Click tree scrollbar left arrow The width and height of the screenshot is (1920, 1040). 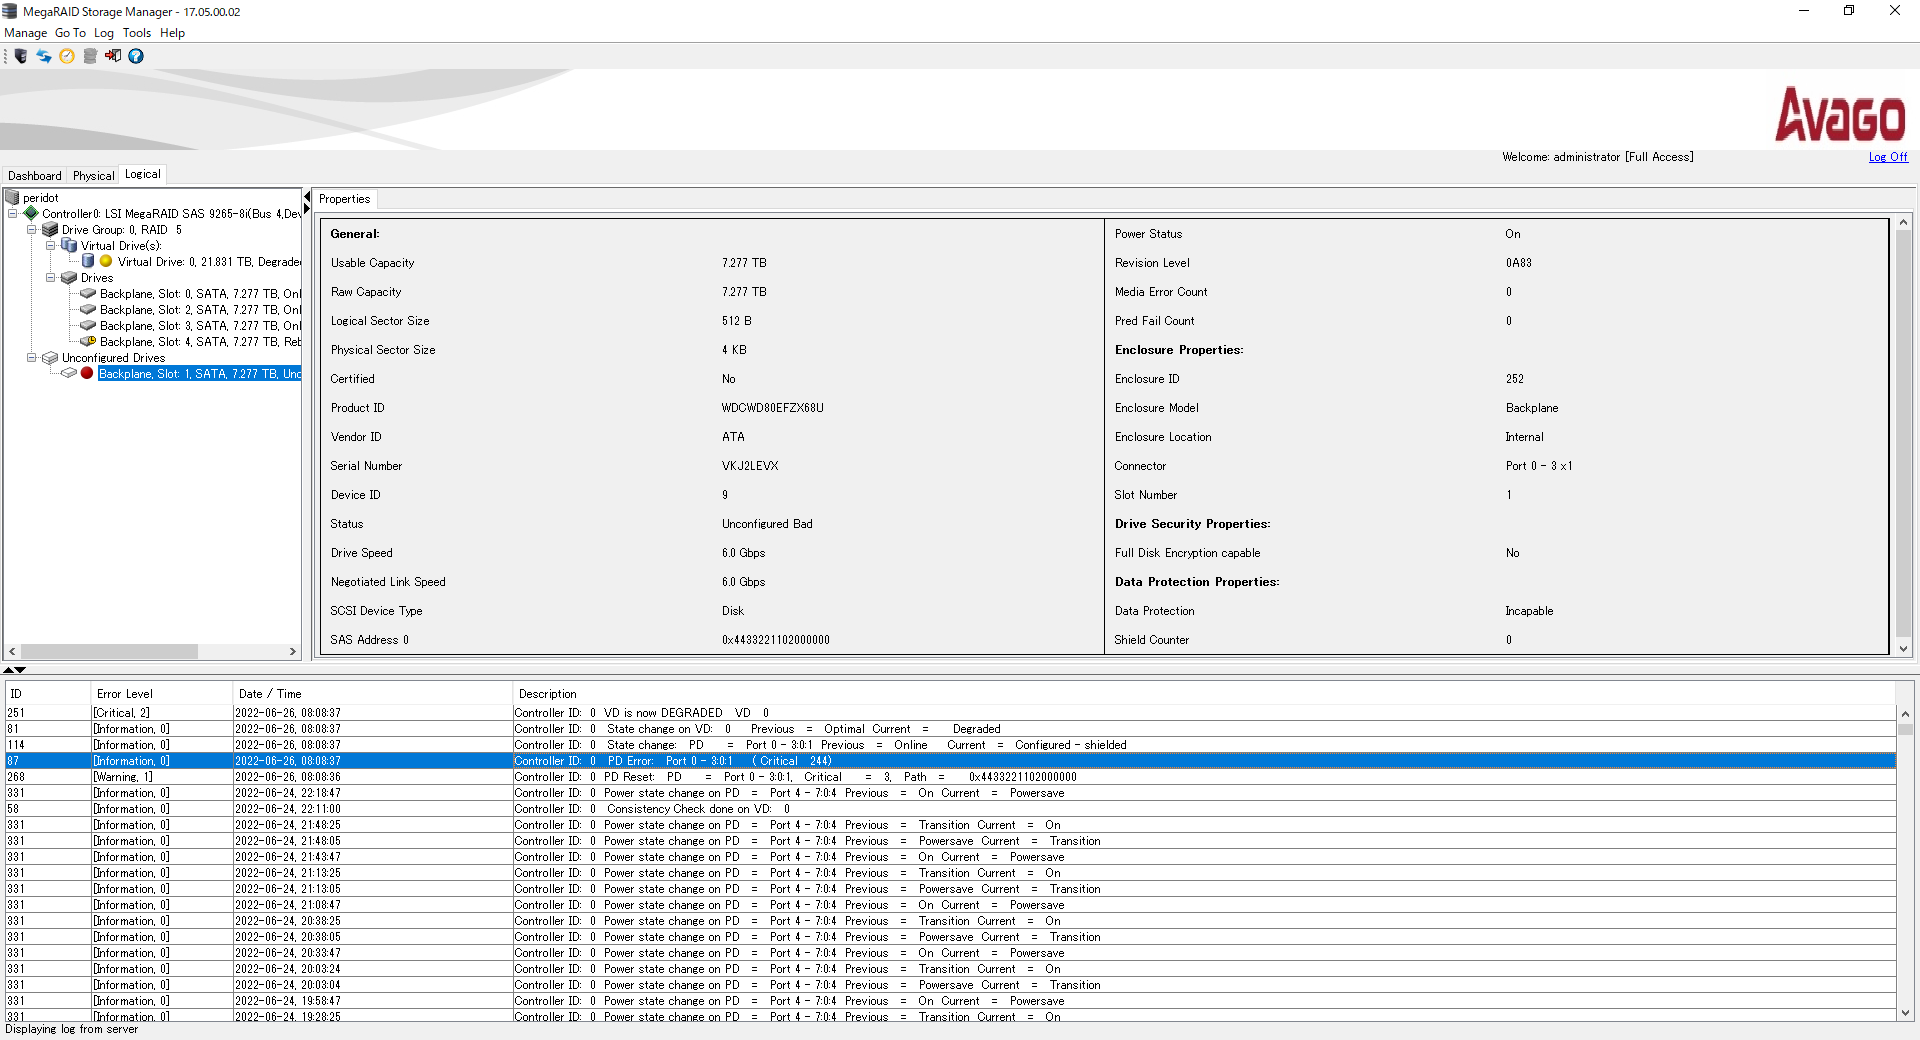(x=12, y=651)
